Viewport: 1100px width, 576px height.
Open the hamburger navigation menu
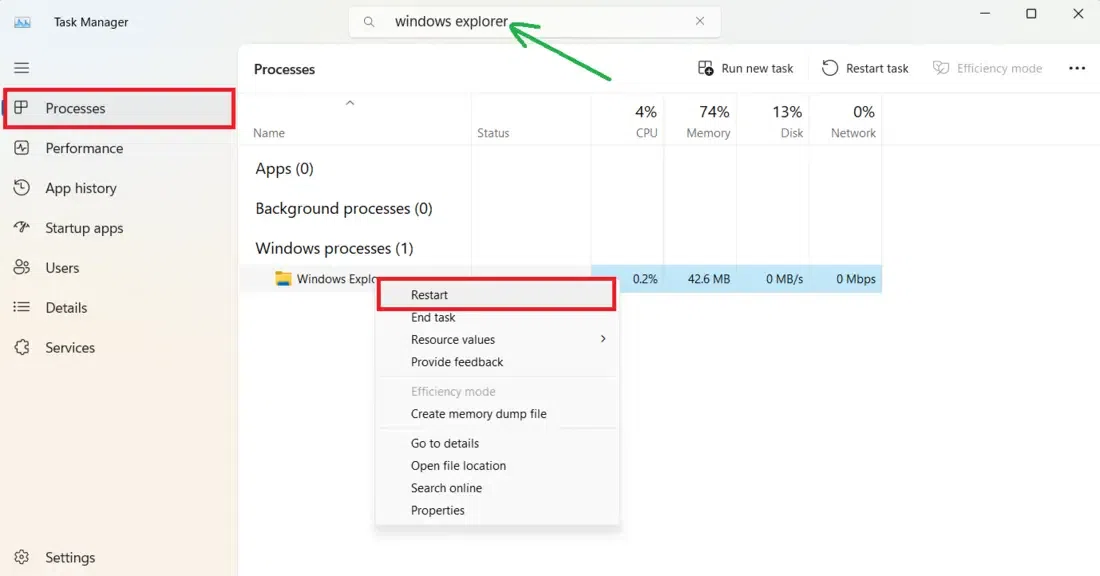22,67
